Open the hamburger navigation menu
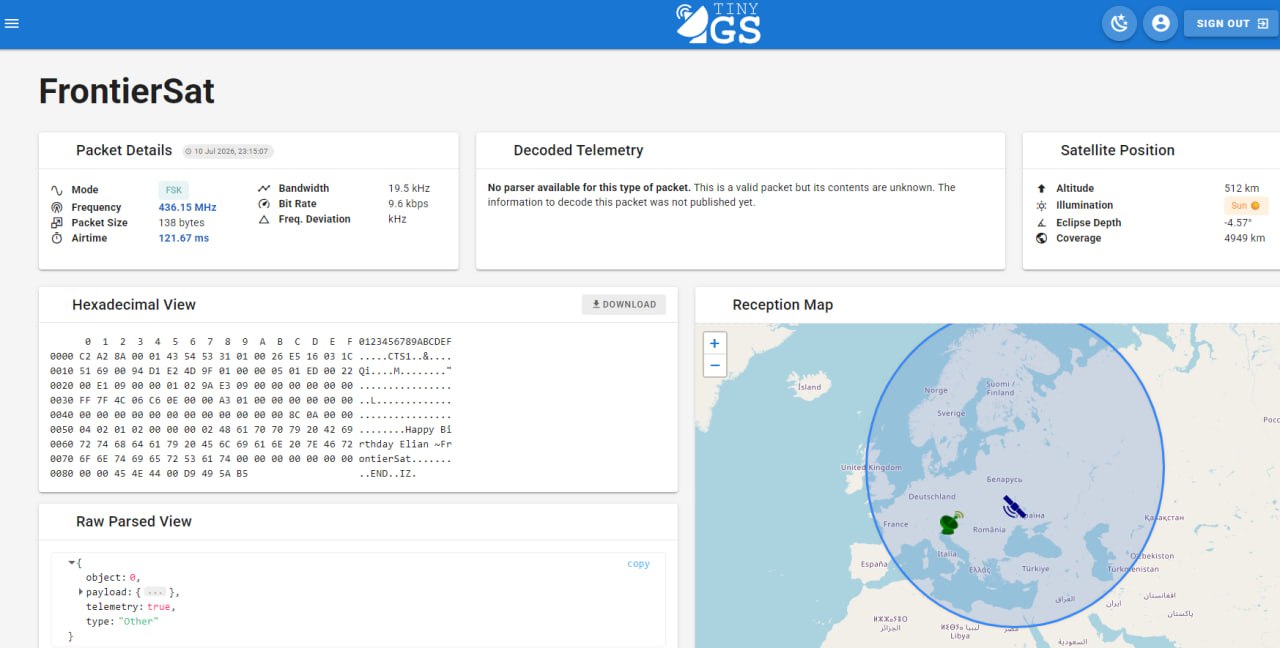Screen dimensions: 1280x648 [x=12, y=23]
